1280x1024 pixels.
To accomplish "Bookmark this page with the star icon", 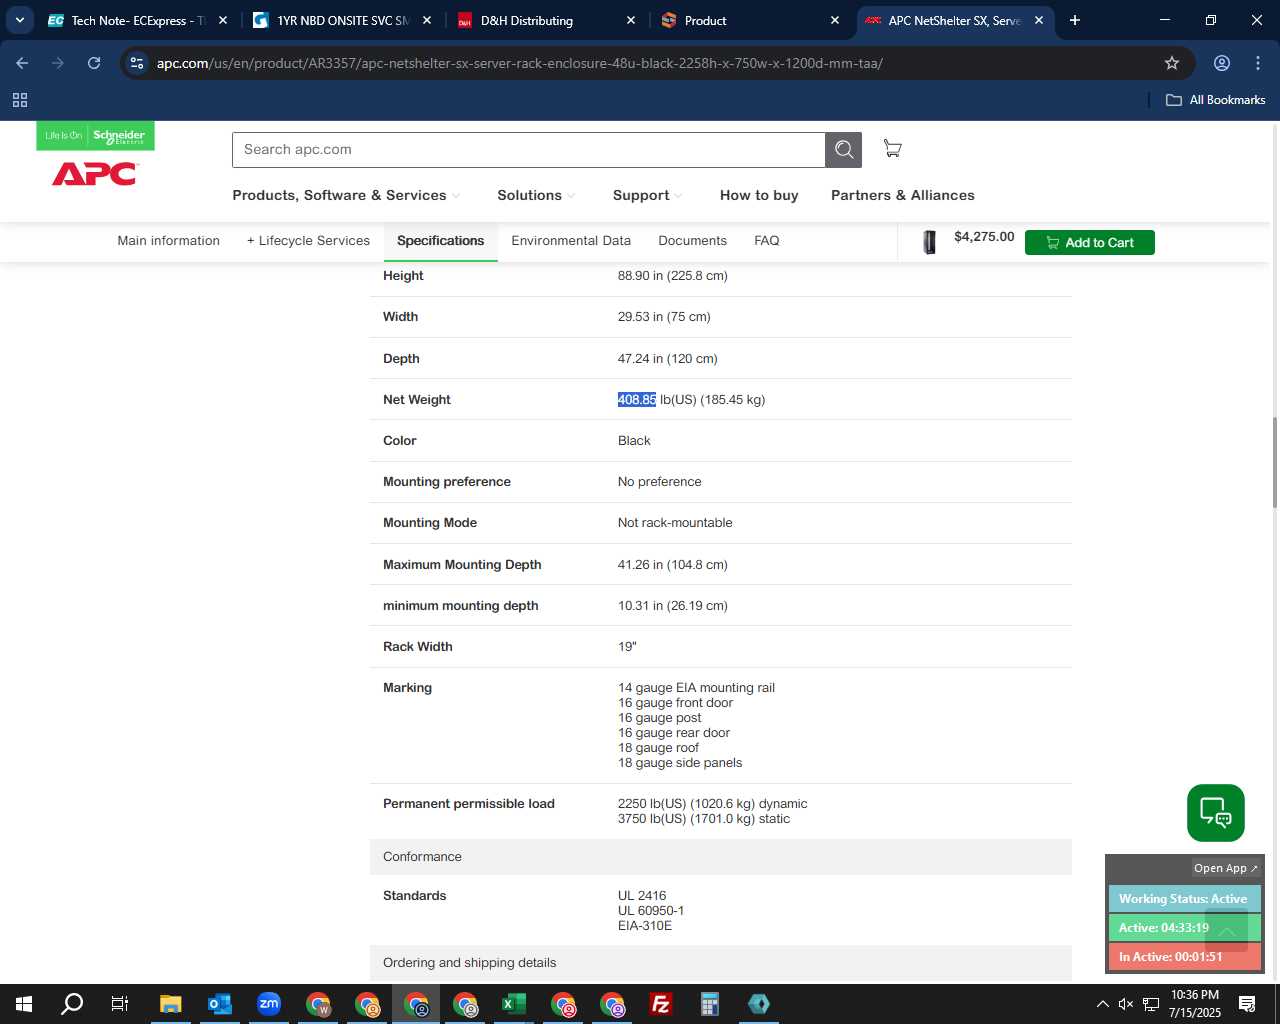I will pos(1172,63).
